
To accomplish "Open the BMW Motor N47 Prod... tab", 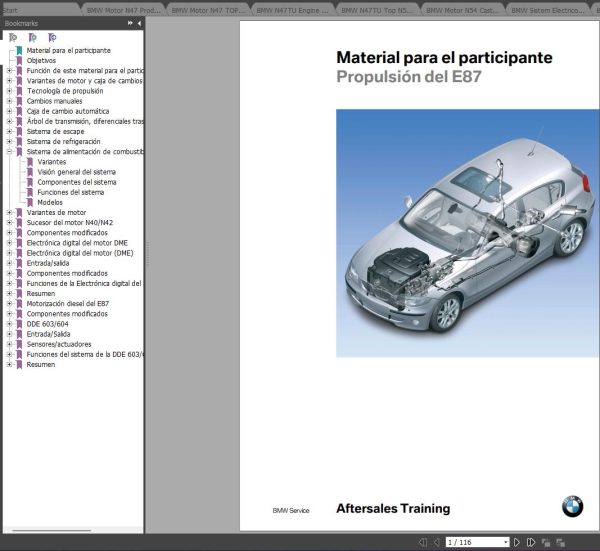I will click(123, 10).
